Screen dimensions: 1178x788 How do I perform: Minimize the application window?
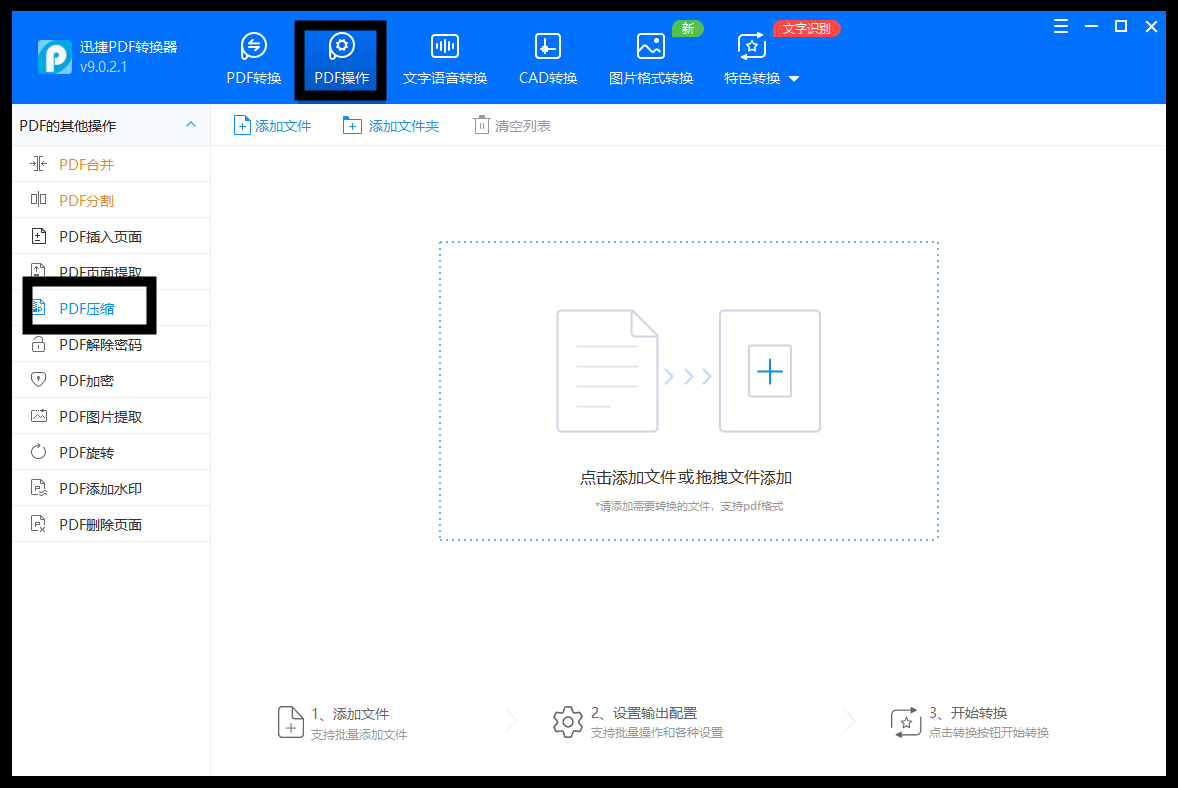click(x=1091, y=27)
